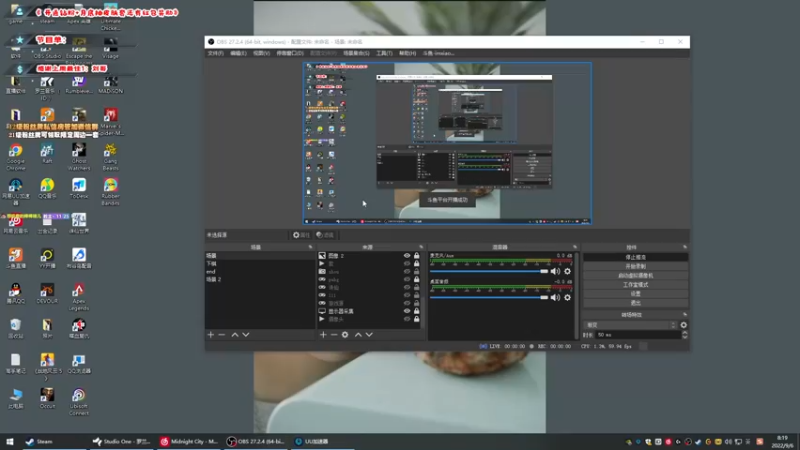This screenshot has height=450, width=800.
Task: Open Ghost Watchers desktop shortcut
Action: point(79,157)
